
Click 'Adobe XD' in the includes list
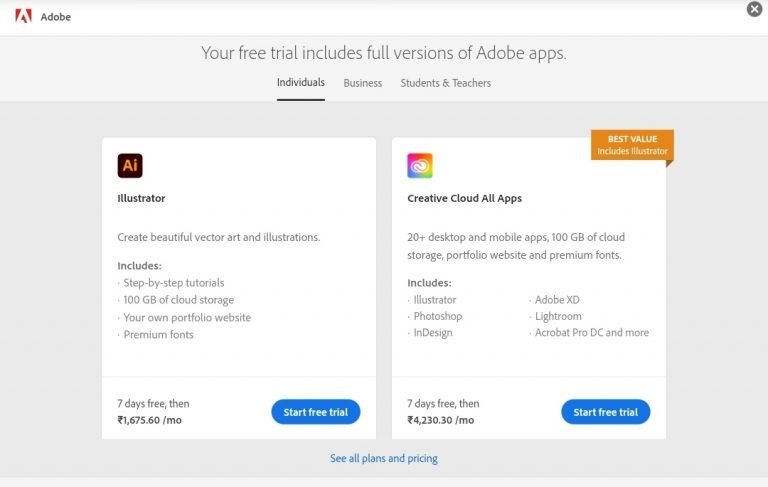(x=557, y=300)
